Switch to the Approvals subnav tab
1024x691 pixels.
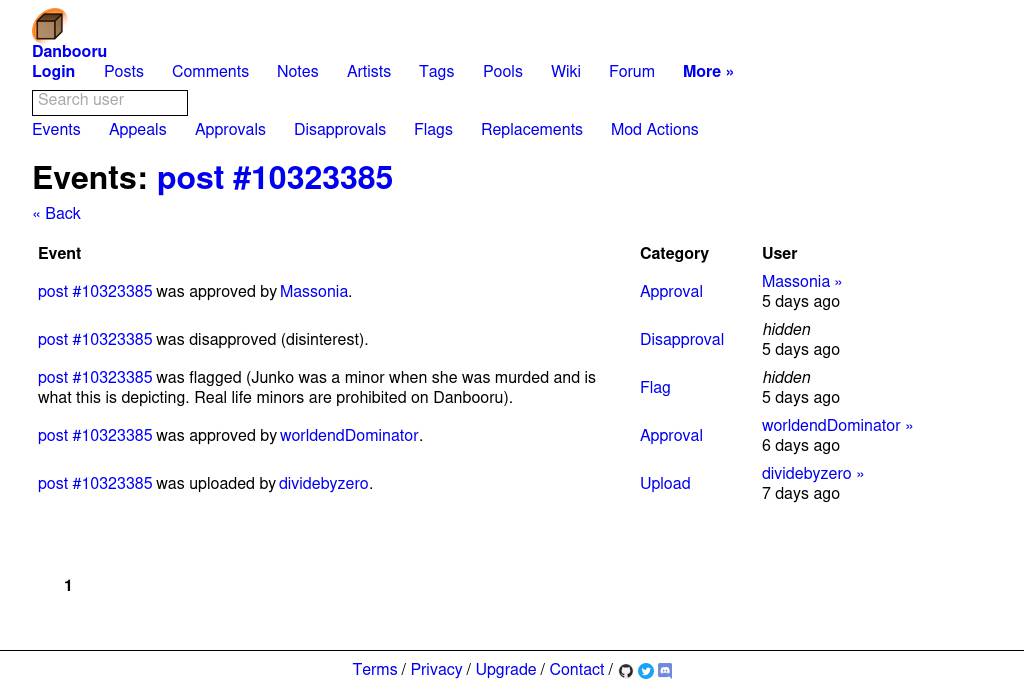(230, 131)
